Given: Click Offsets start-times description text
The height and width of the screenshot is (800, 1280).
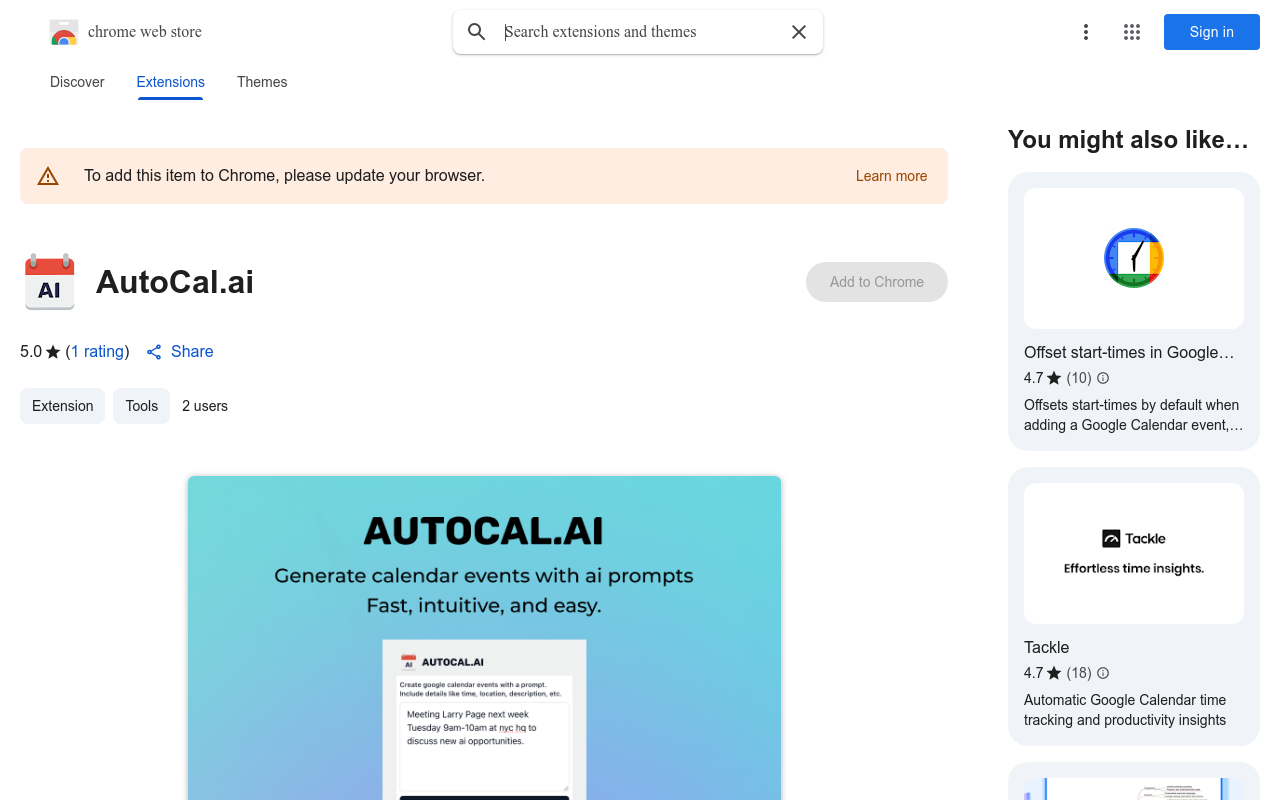Looking at the screenshot, I should pyautogui.click(x=1133, y=415).
